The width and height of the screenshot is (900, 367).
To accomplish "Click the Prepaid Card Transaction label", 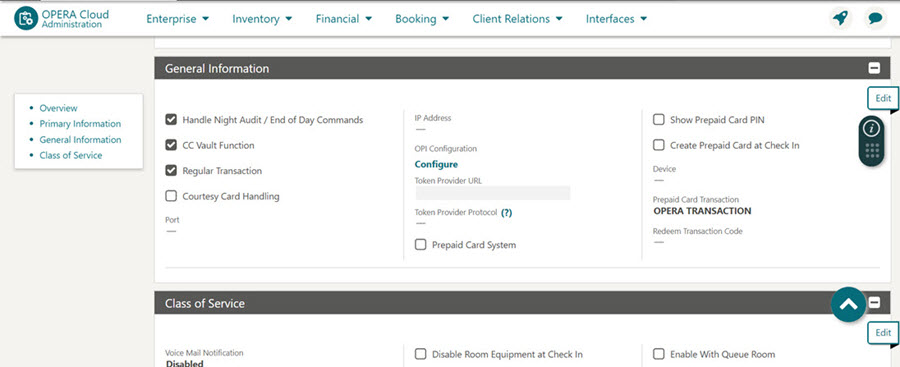I will 696,199.
